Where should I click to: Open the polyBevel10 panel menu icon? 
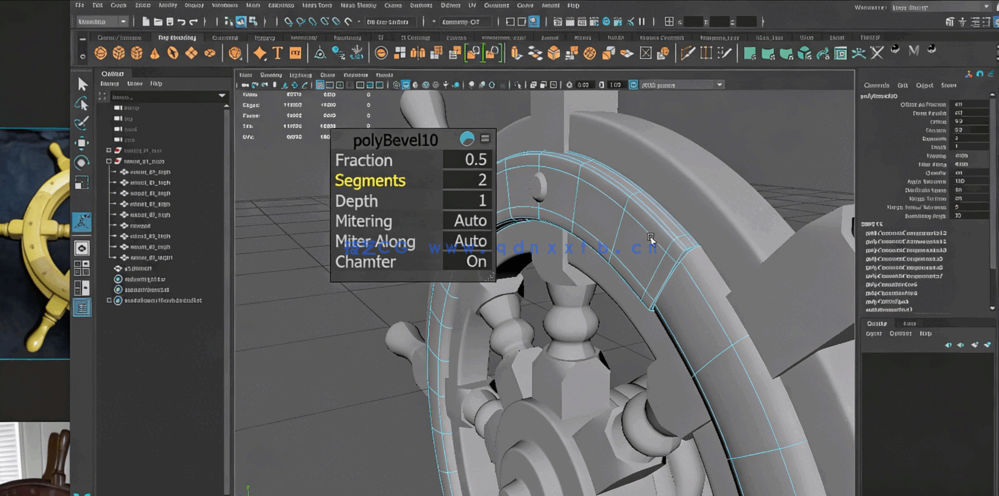tap(485, 138)
